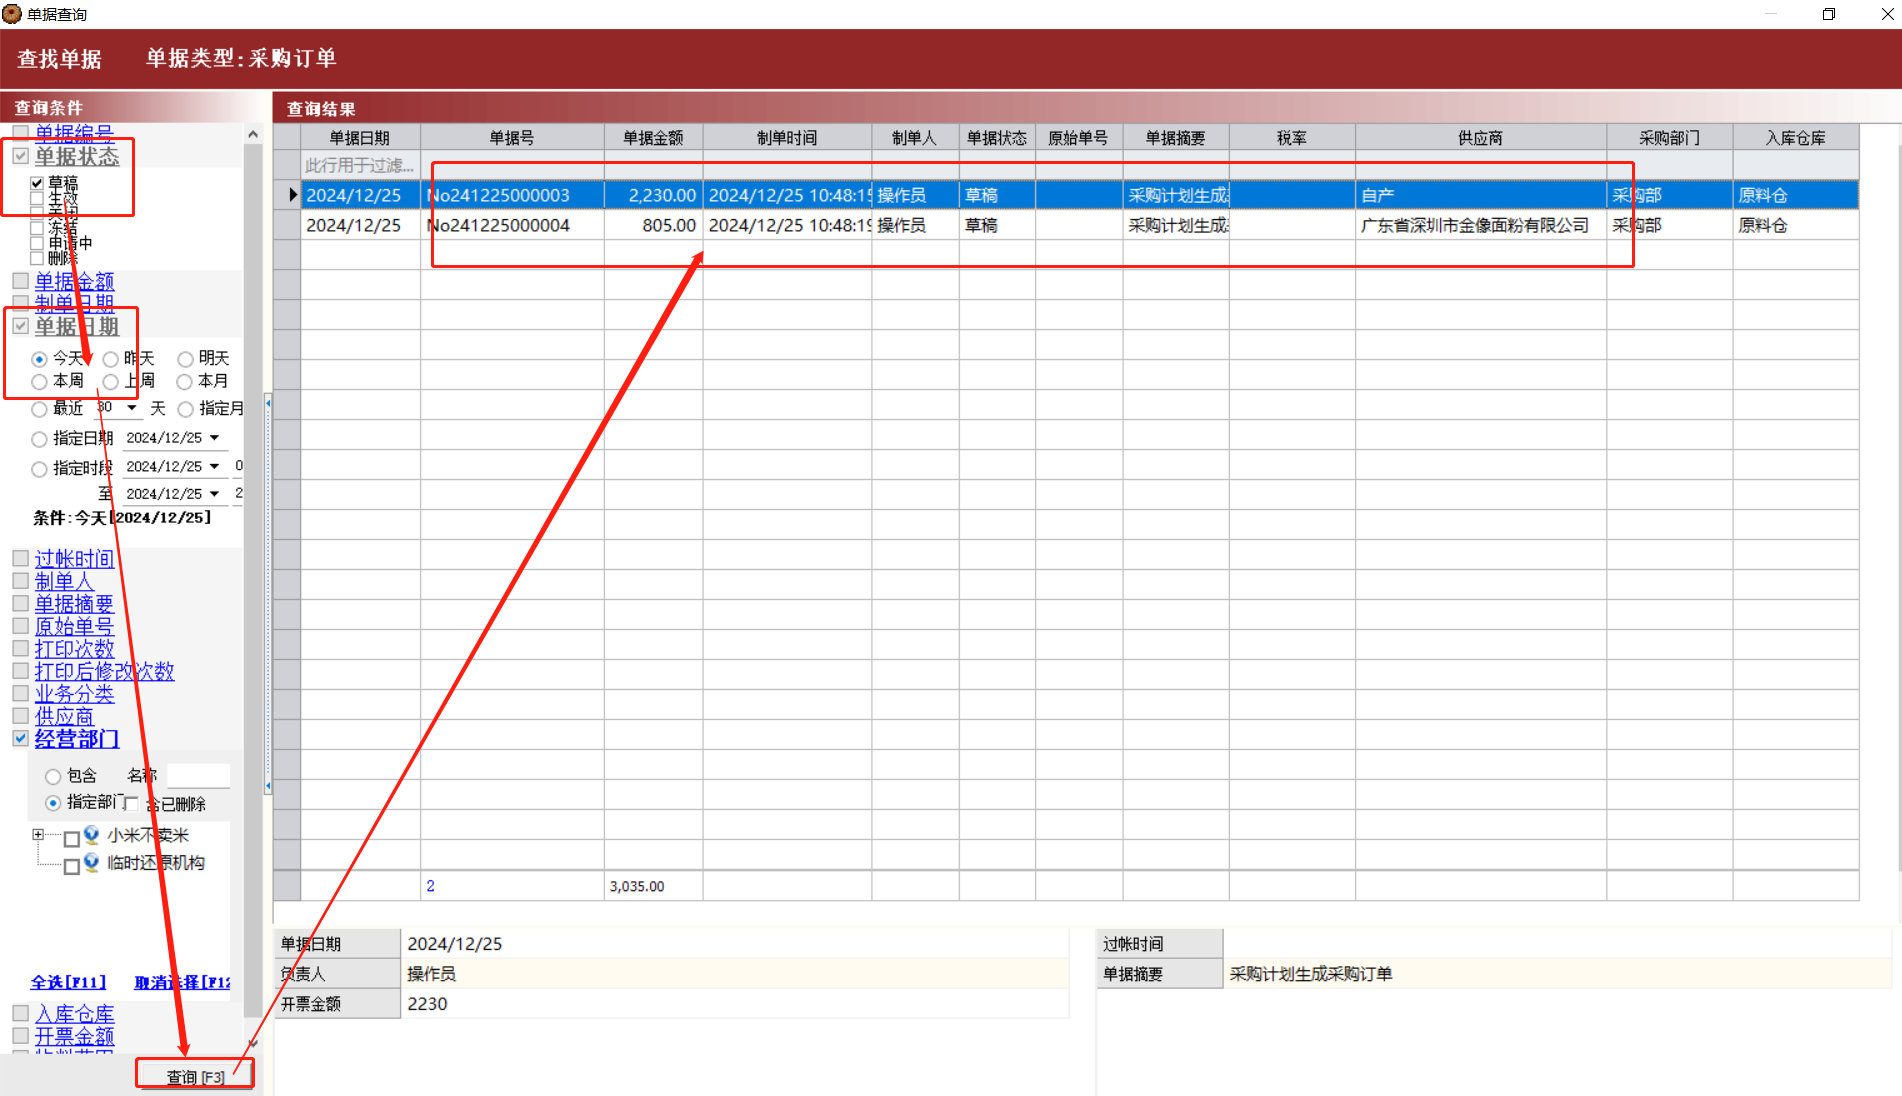Open the 指定日期 date picker dropdown
This screenshot has height=1096, width=1902.
pos(214,438)
